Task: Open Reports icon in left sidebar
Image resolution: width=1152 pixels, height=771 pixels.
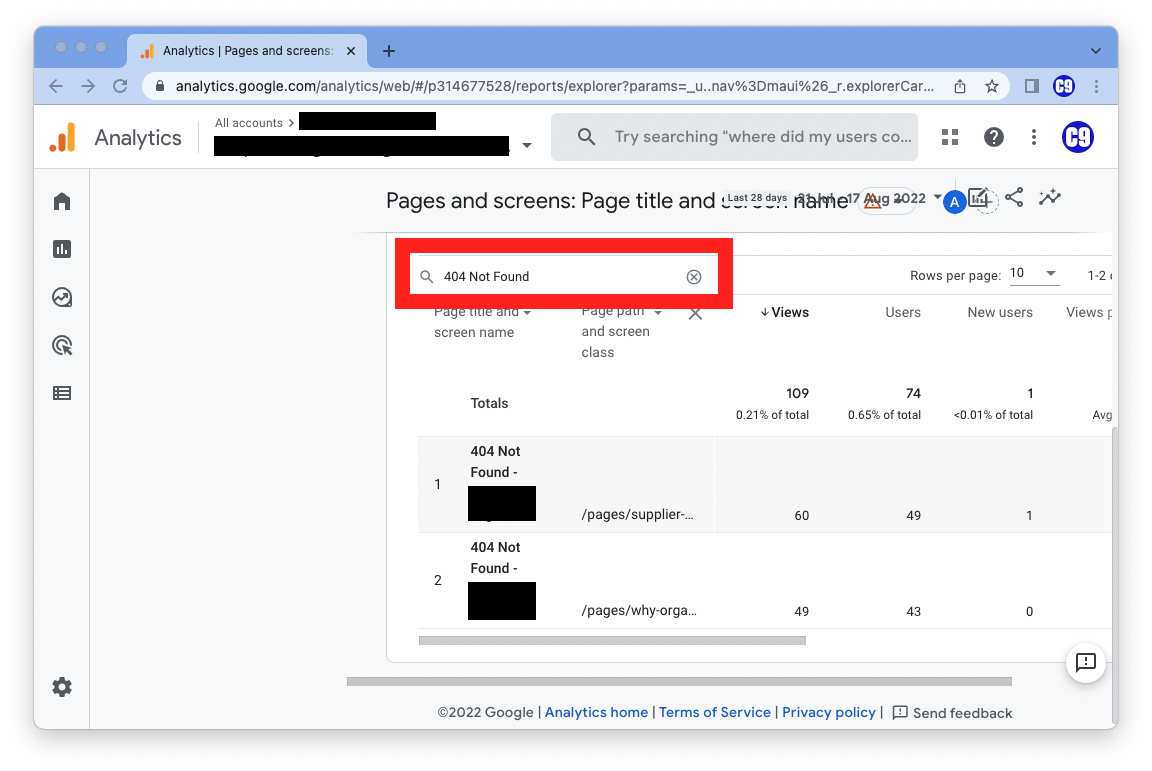Action: pos(62,249)
